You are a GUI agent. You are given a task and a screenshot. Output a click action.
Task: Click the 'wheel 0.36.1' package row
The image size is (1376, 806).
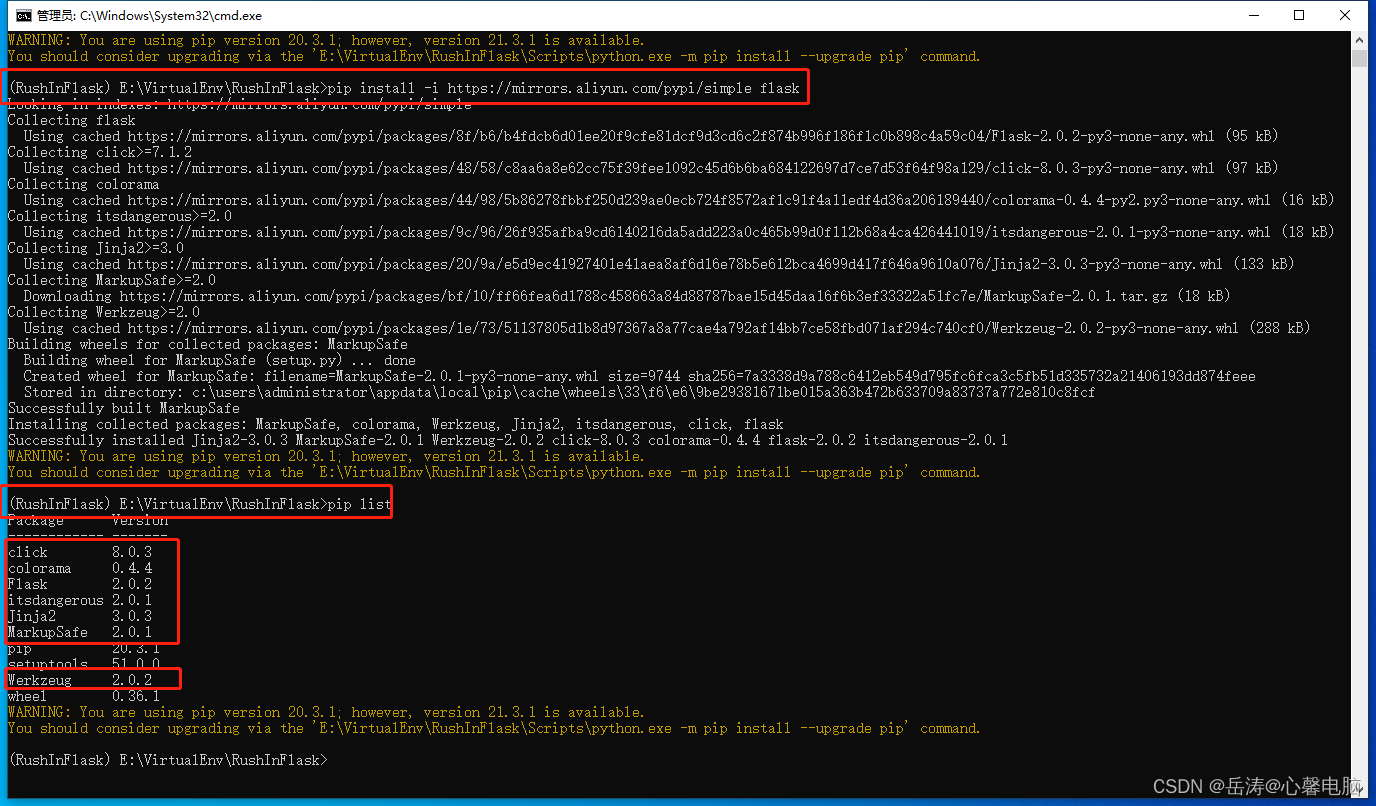click(84, 696)
